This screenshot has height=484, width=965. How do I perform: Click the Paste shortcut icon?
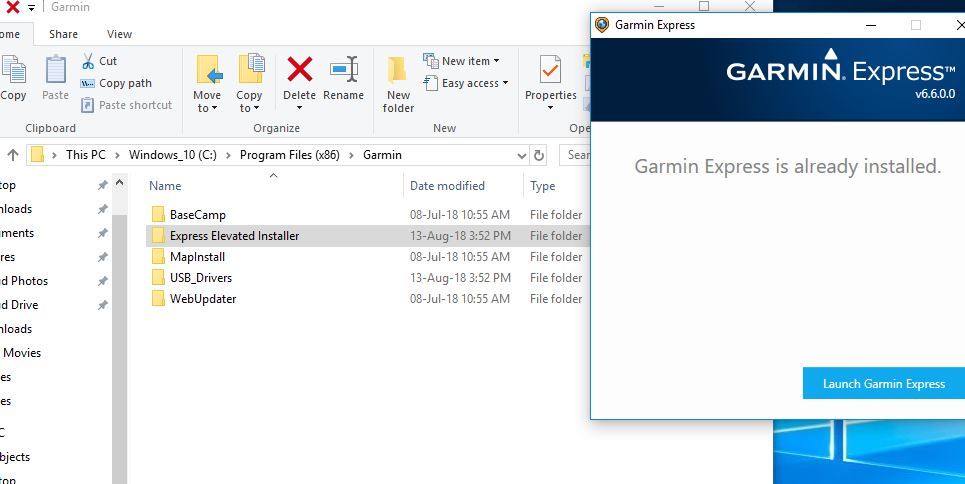(88, 105)
